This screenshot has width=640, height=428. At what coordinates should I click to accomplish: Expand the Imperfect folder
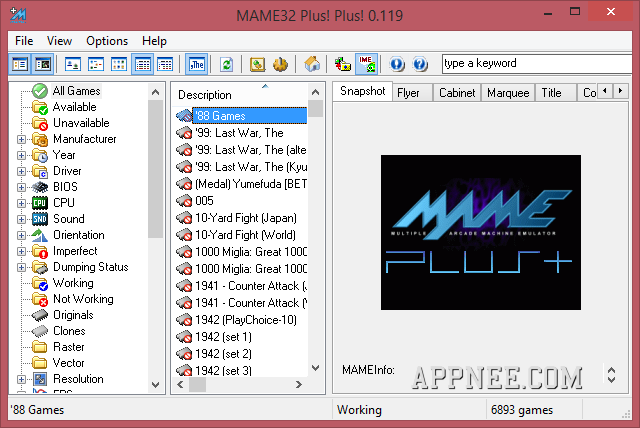point(21,251)
